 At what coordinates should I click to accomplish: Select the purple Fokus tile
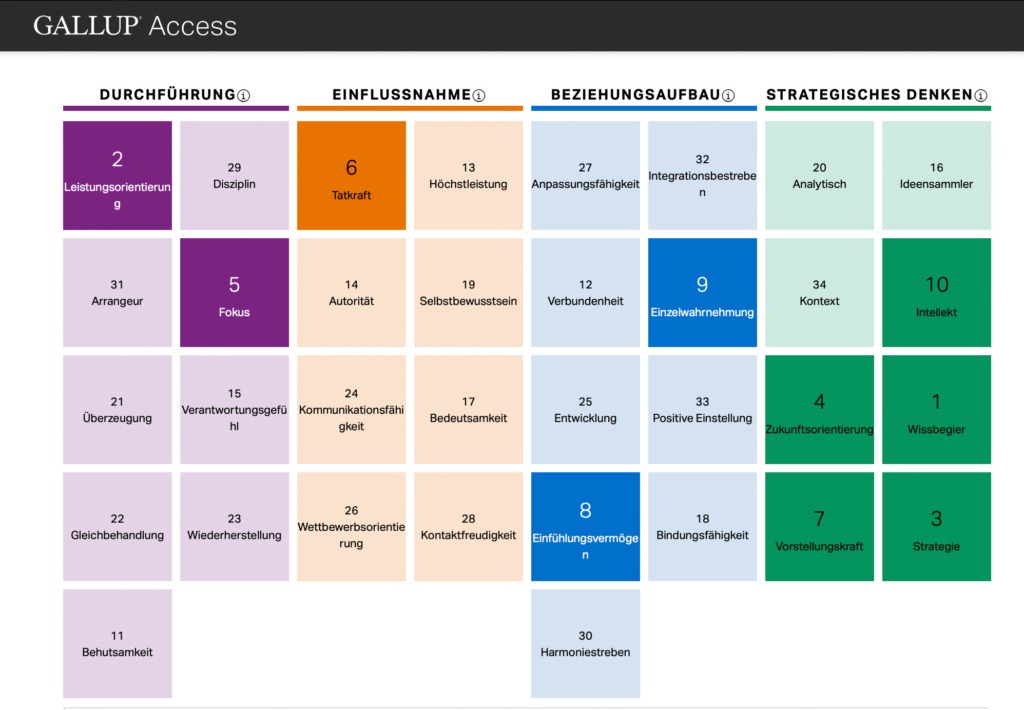[234, 292]
